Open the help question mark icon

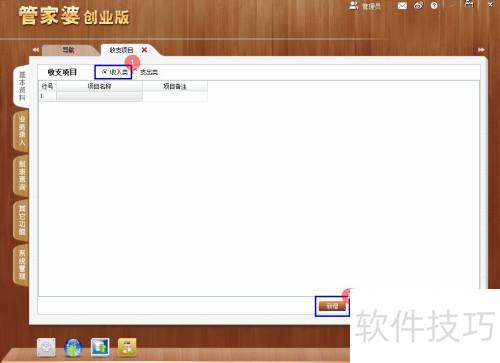434,6
